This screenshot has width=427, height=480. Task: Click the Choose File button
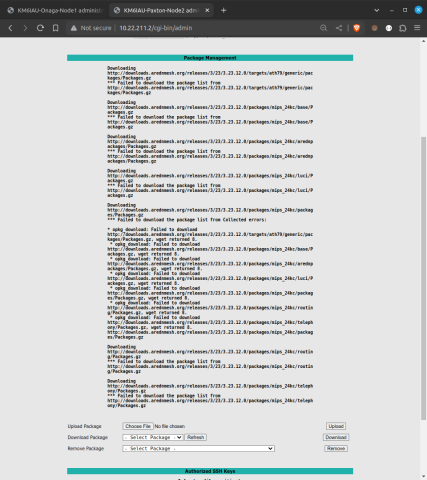point(138,426)
